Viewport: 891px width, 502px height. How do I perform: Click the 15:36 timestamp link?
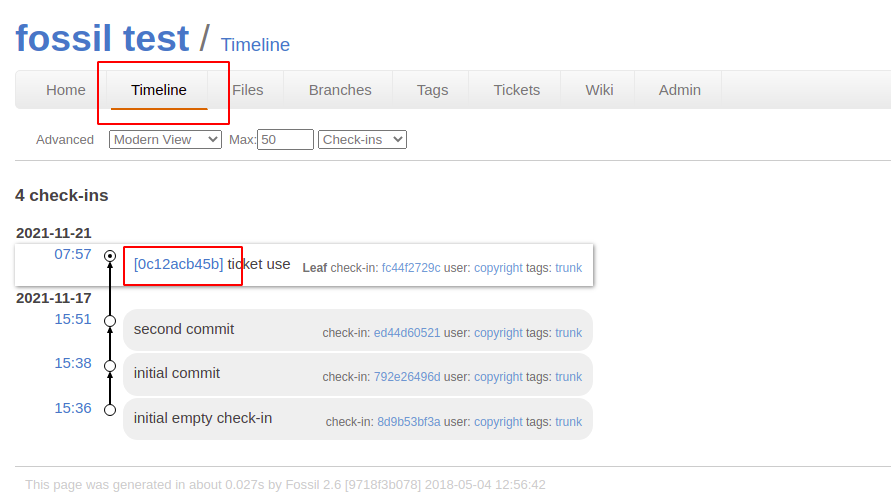[73, 408]
